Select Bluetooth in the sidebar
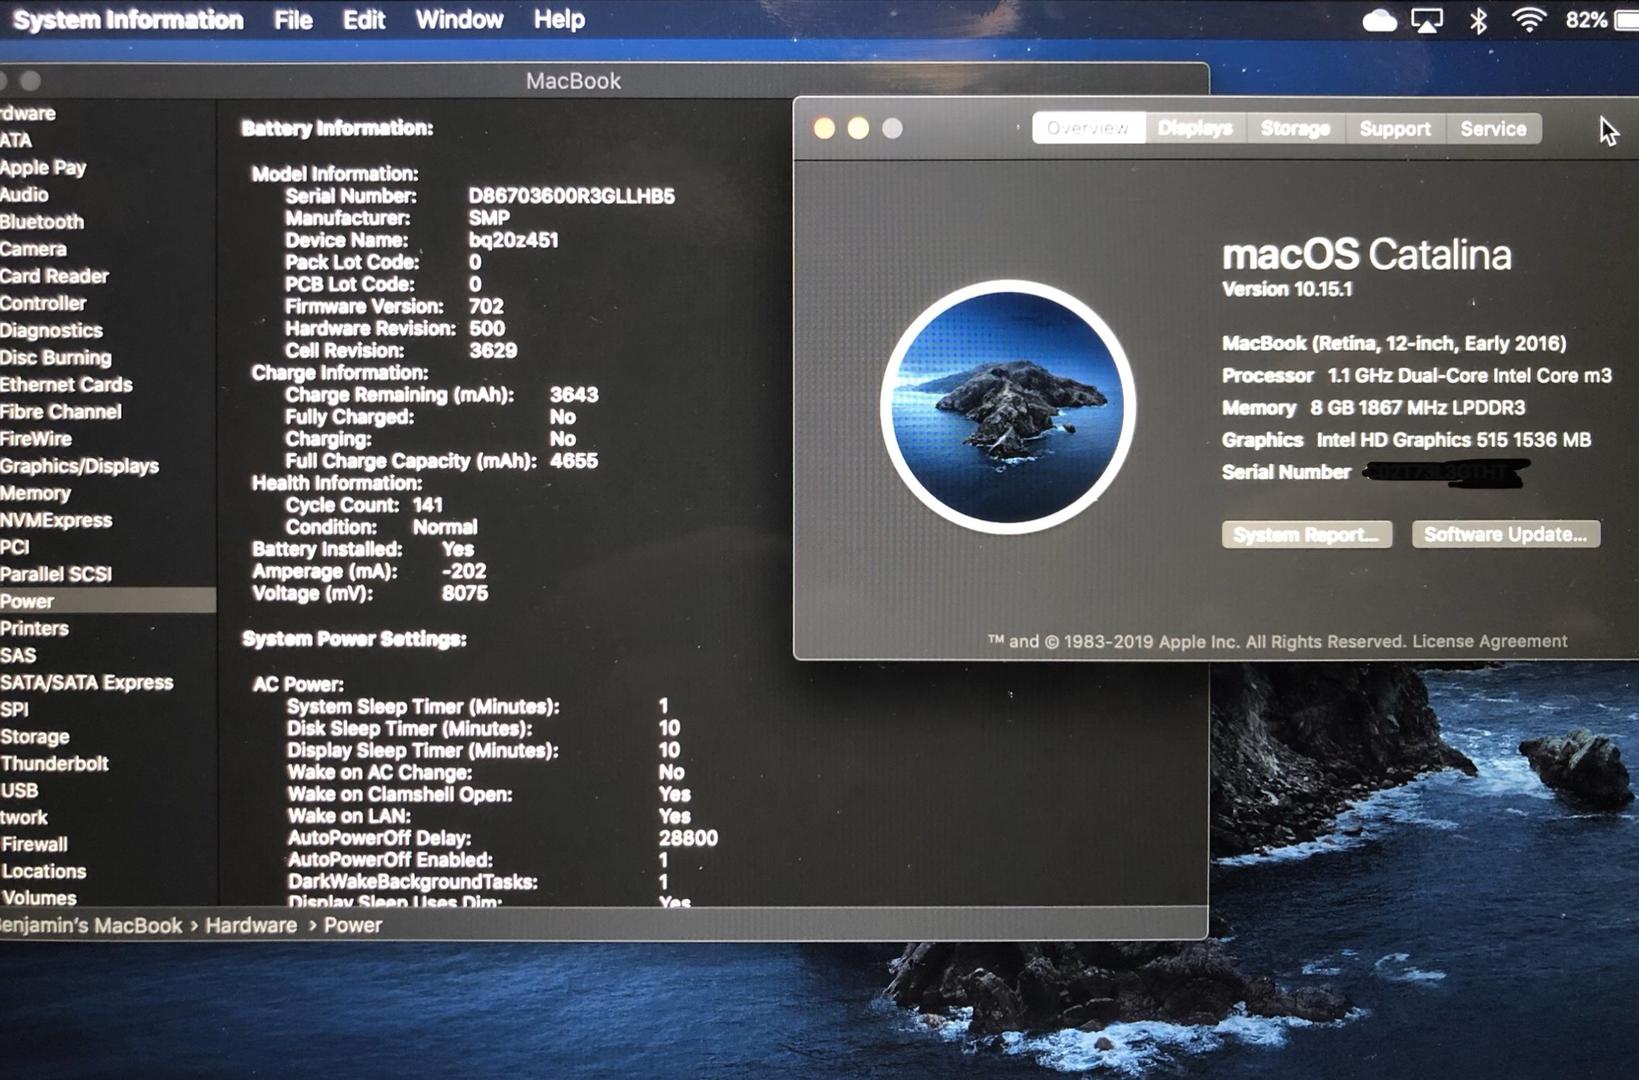This screenshot has height=1080, width=1639. point(42,221)
